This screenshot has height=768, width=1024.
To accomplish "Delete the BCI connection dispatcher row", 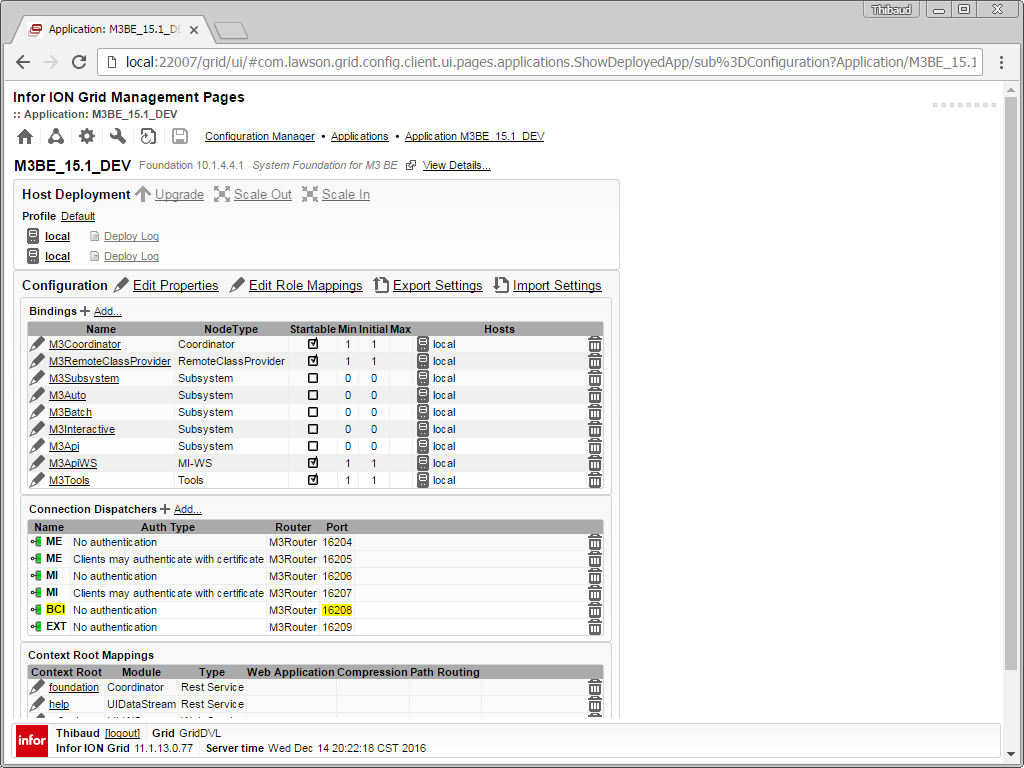I will click(x=595, y=610).
